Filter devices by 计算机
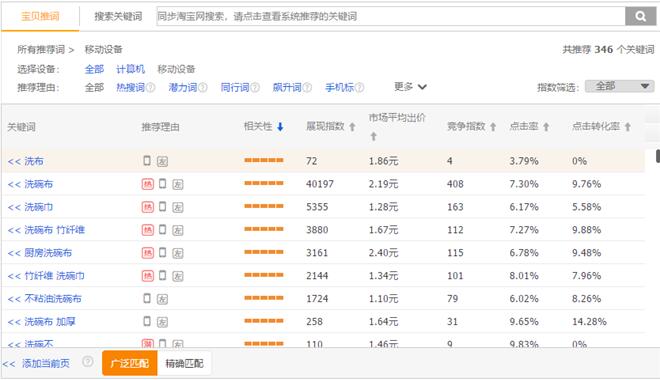 (x=130, y=69)
